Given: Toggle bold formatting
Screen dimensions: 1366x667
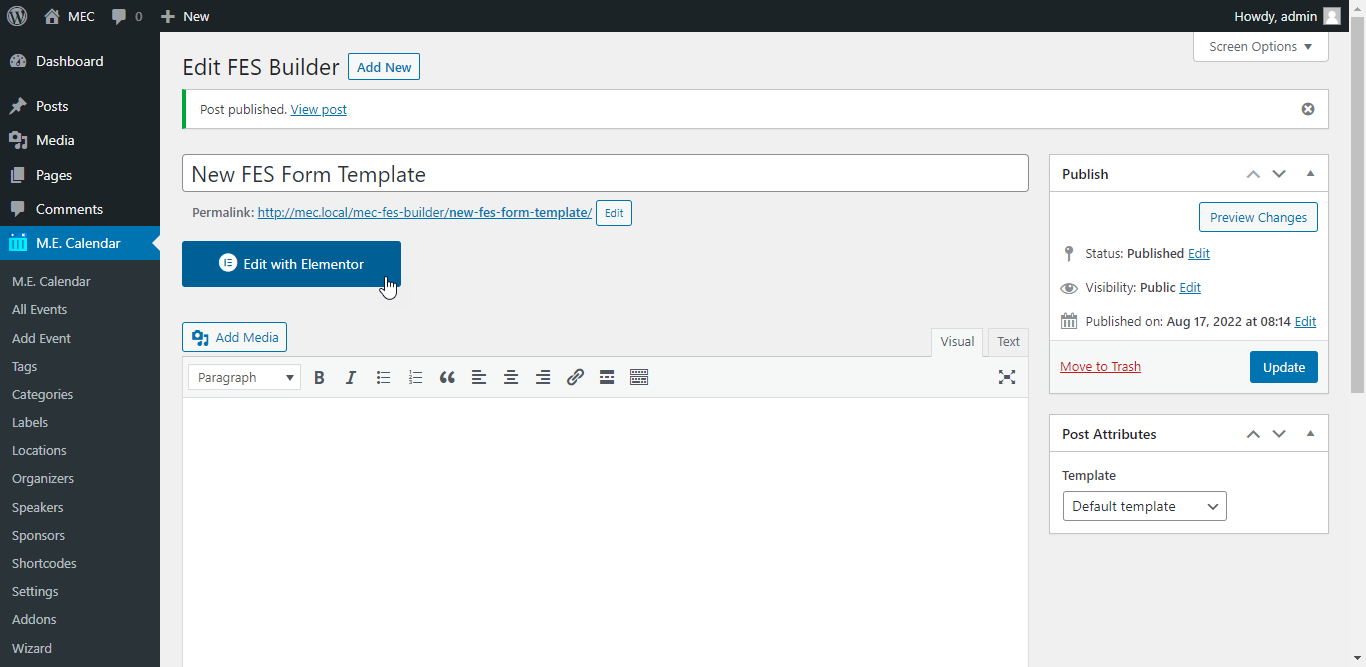Looking at the screenshot, I should pyautogui.click(x=319, y=377).
